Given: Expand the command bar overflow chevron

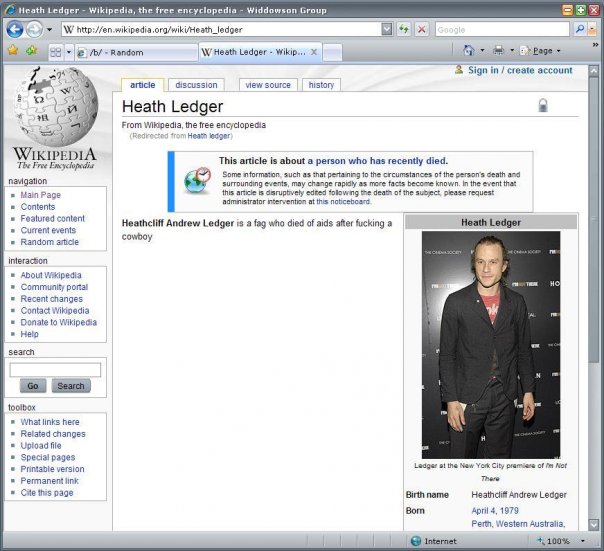Looking at the screenshot, I should click(x=595, y=45).
